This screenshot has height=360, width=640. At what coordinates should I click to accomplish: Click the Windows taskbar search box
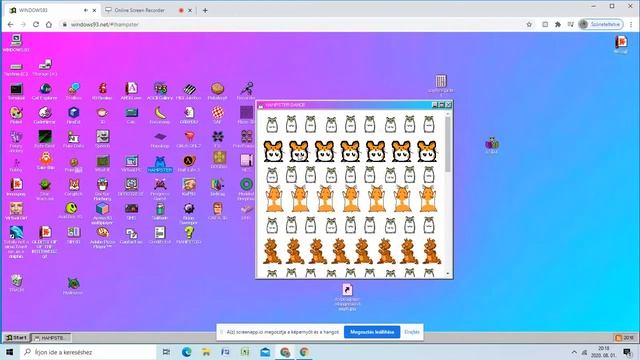88,352
